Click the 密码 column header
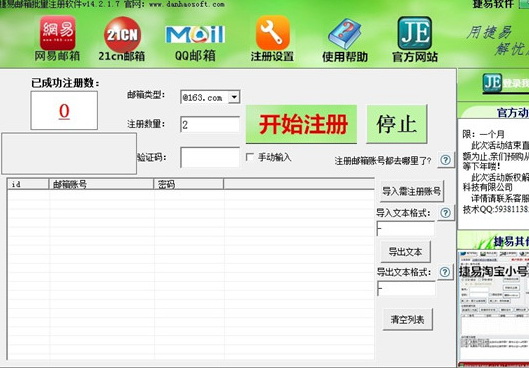 (x=189, y=184)
